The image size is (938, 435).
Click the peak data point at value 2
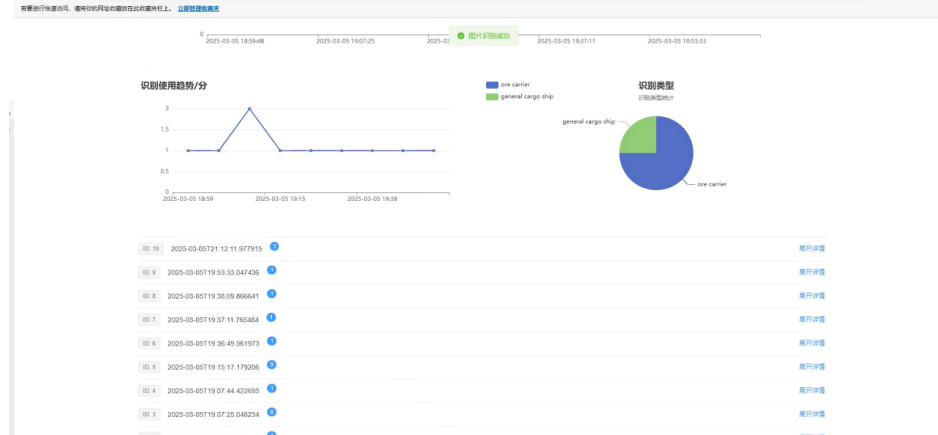click(249, 108)
